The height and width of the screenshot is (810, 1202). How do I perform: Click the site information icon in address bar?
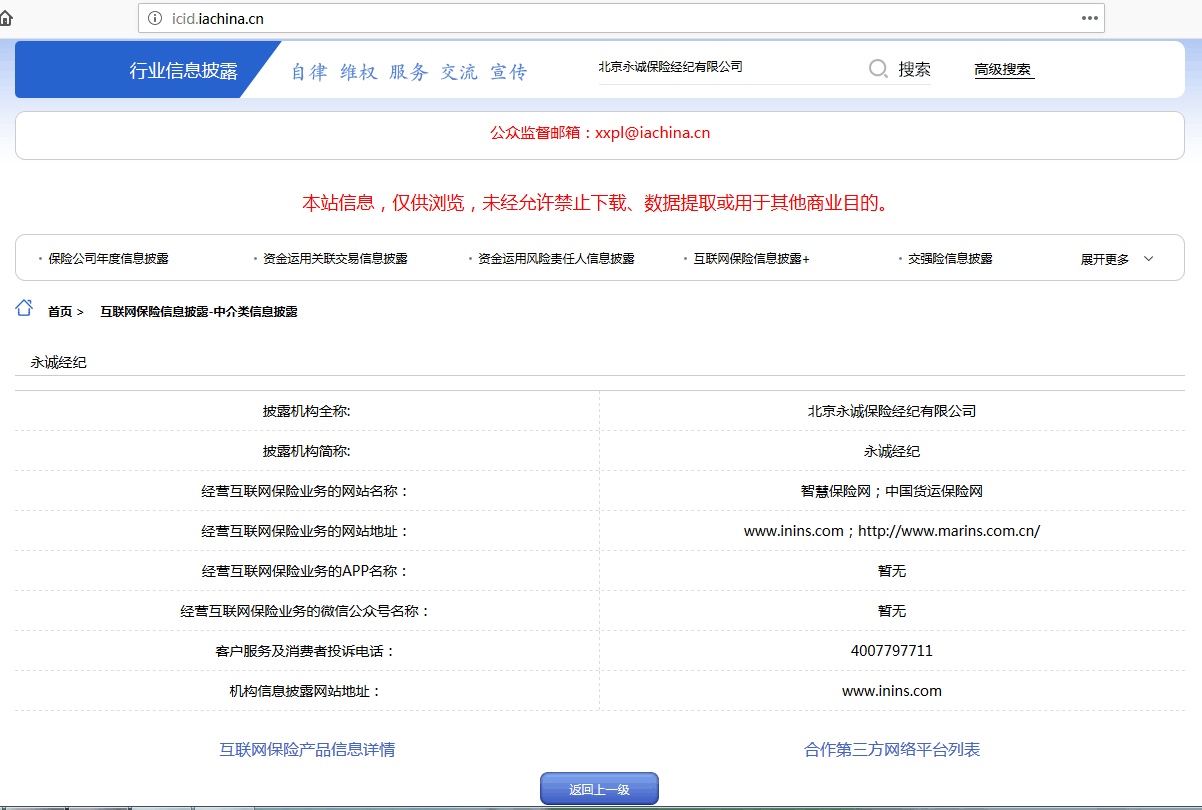click(155, 18)
